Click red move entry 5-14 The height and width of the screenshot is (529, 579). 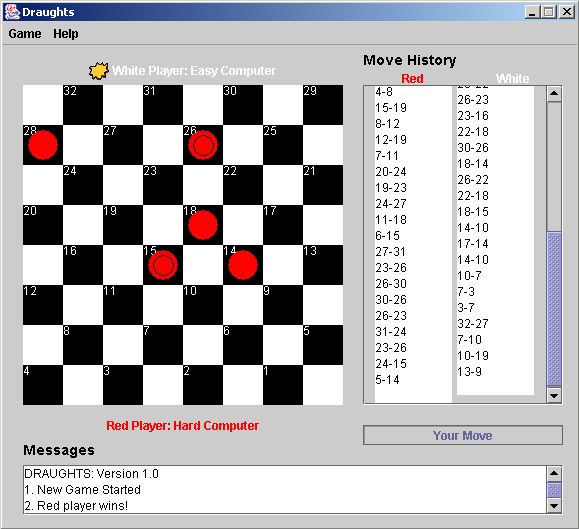click(387, 379)
